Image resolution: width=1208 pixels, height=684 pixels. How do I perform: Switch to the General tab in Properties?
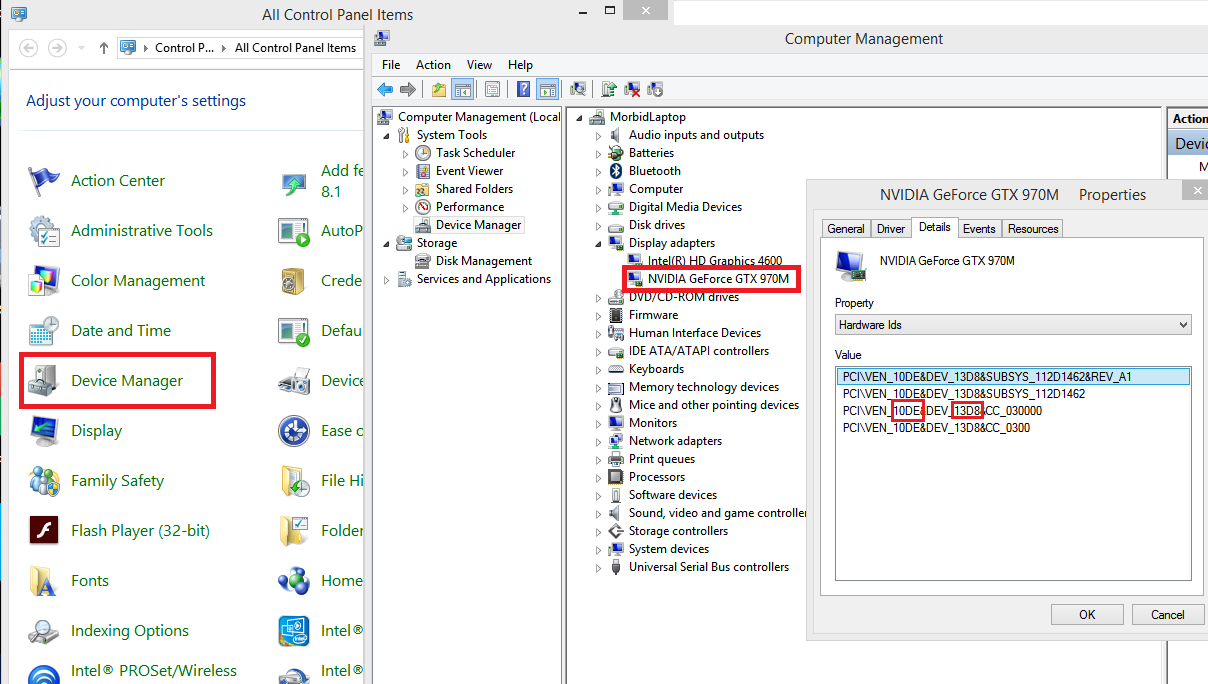[846, 229]
